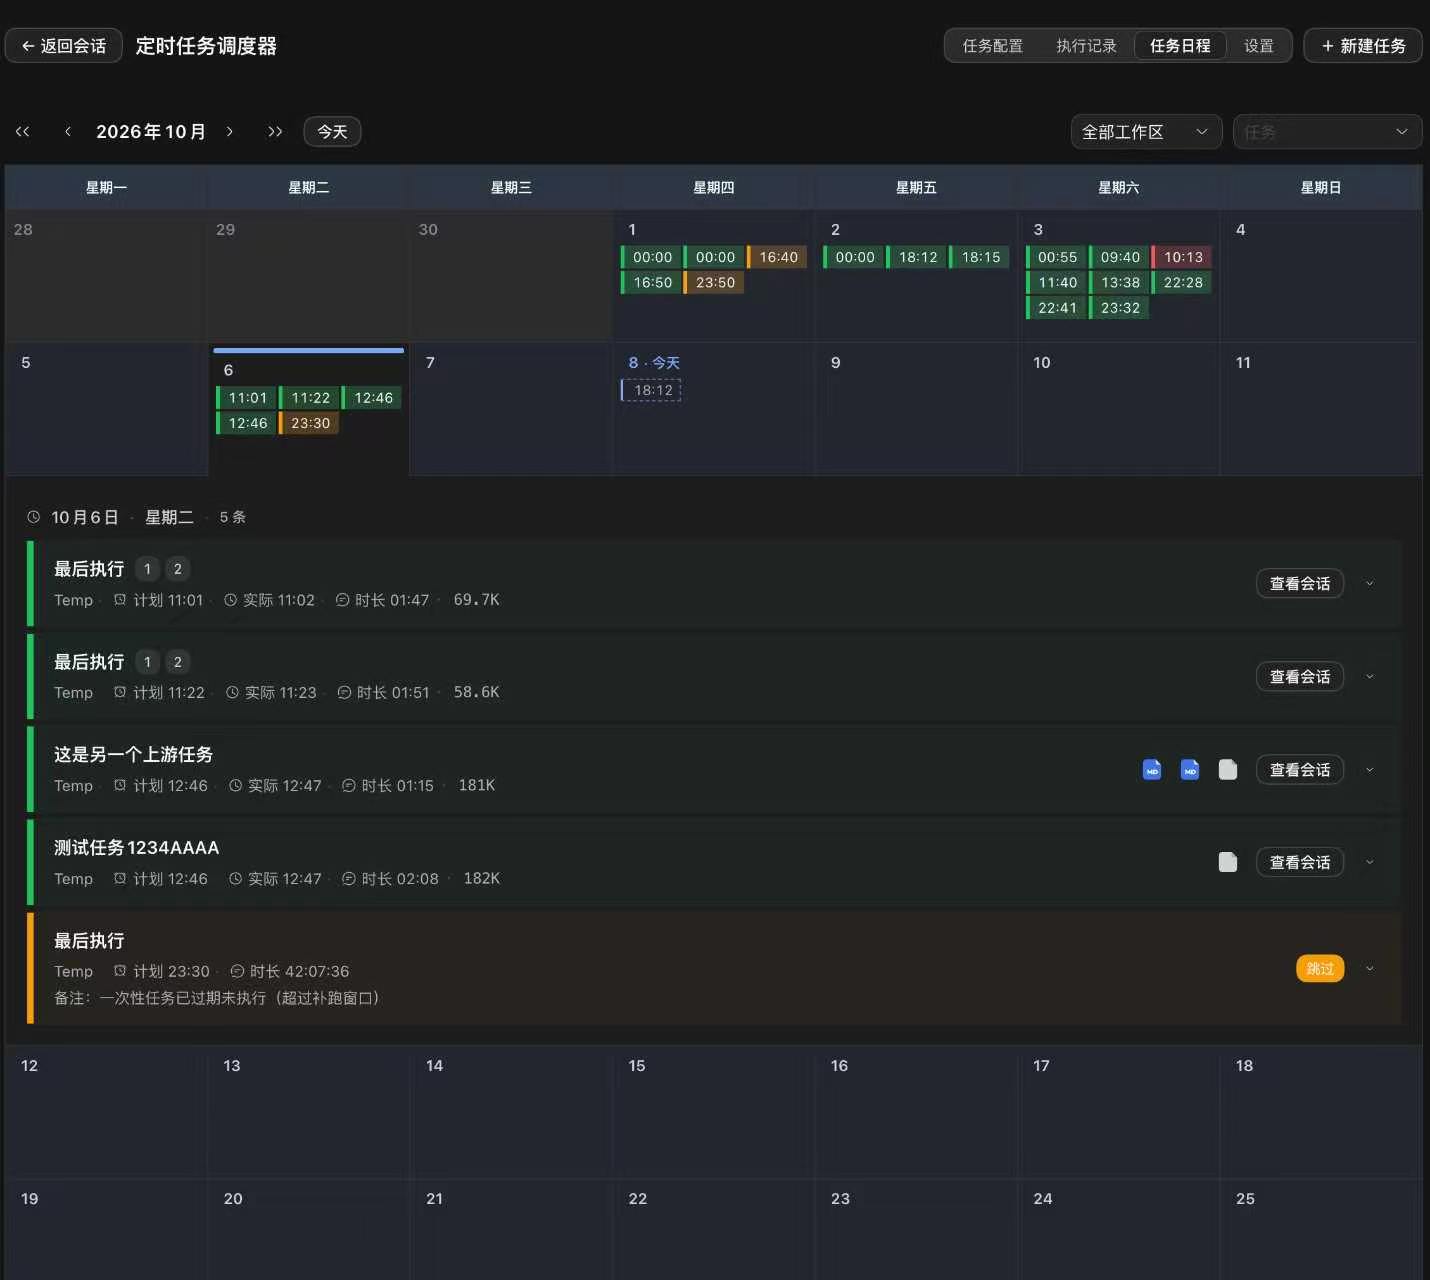This screenshot has height=1280, width=1430.
Task: Open white document icon in 这是另一个上游任务 row
Action: 1228,769
